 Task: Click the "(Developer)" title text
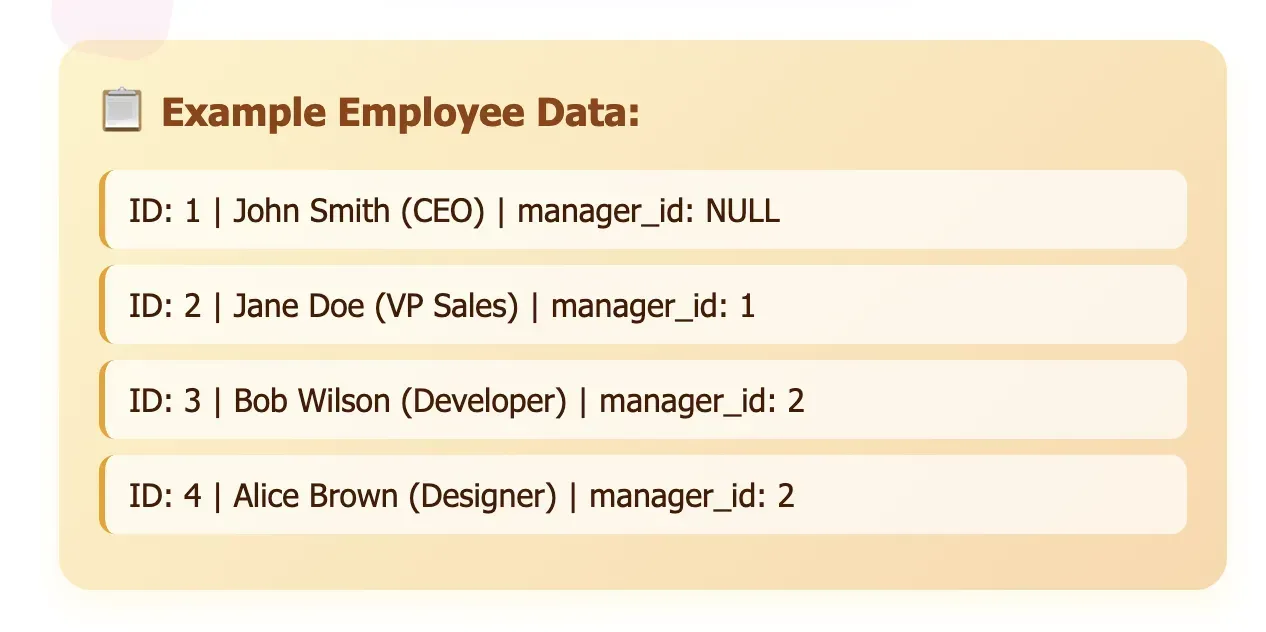point(490,401)
